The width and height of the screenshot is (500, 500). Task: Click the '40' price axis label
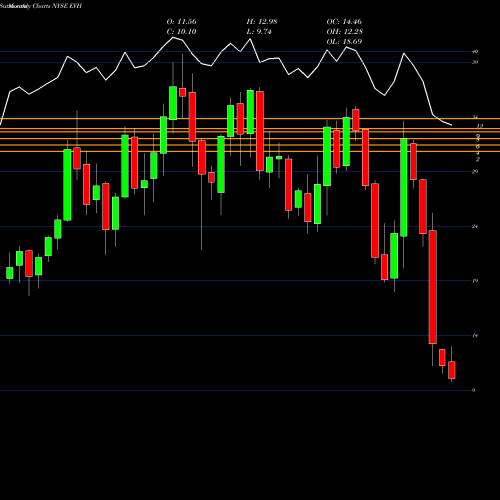coord(475,52)
